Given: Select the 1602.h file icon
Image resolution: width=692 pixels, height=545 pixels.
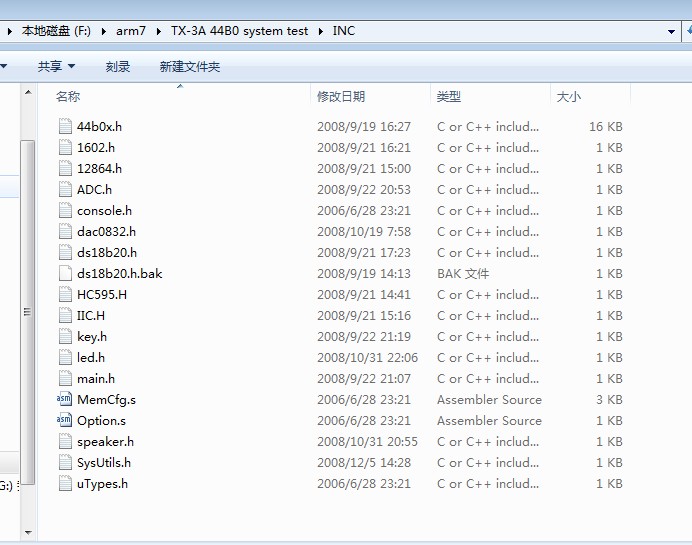Looking at the screenshot, I should pyautogui.click(x=65, y=147).
